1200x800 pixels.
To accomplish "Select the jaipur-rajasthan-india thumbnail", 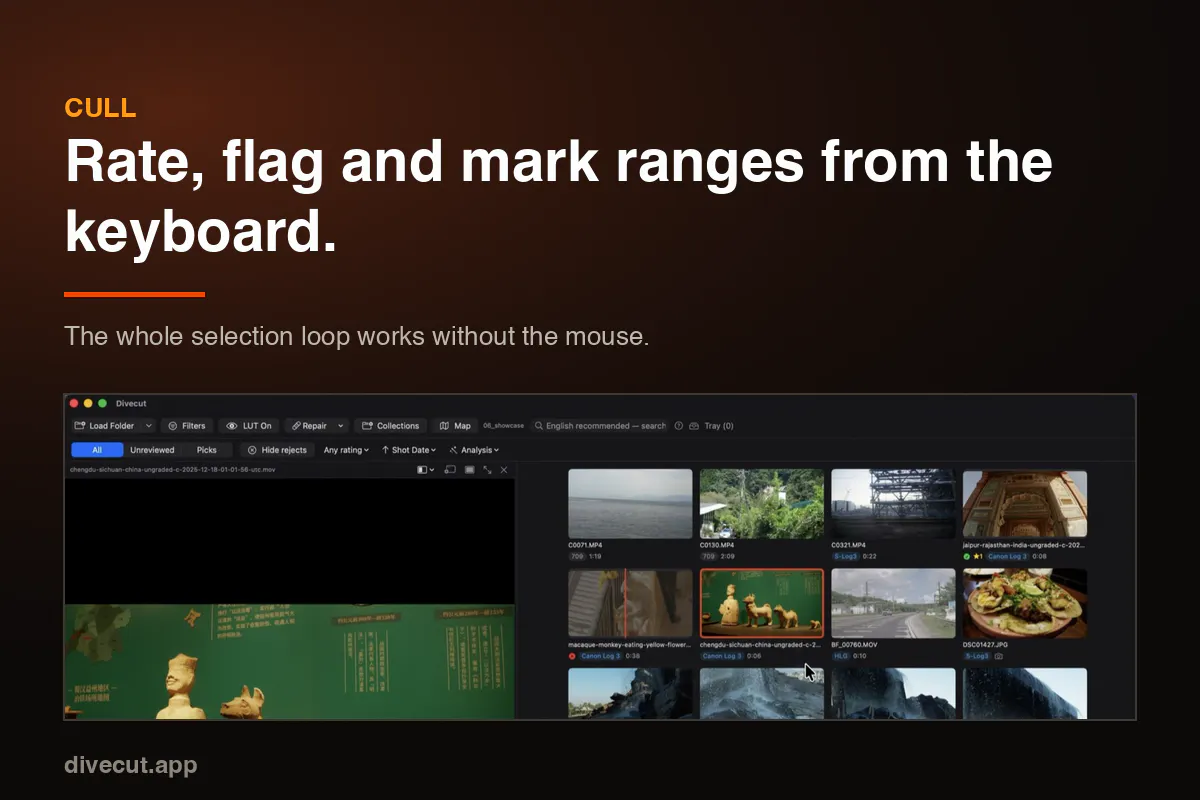I will tap(1025, 504).
